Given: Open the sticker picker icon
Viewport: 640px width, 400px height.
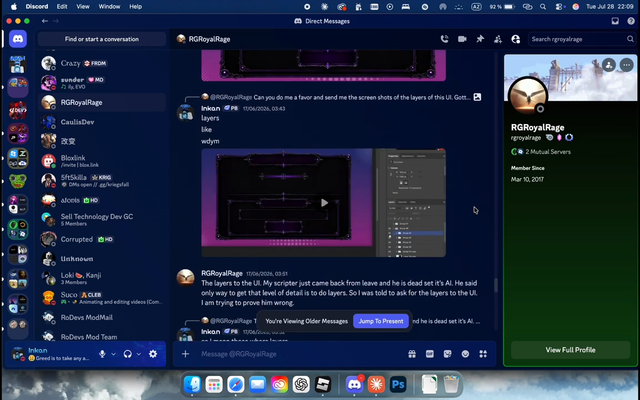Looking at the screenshot, I should [x=447, y=354].
